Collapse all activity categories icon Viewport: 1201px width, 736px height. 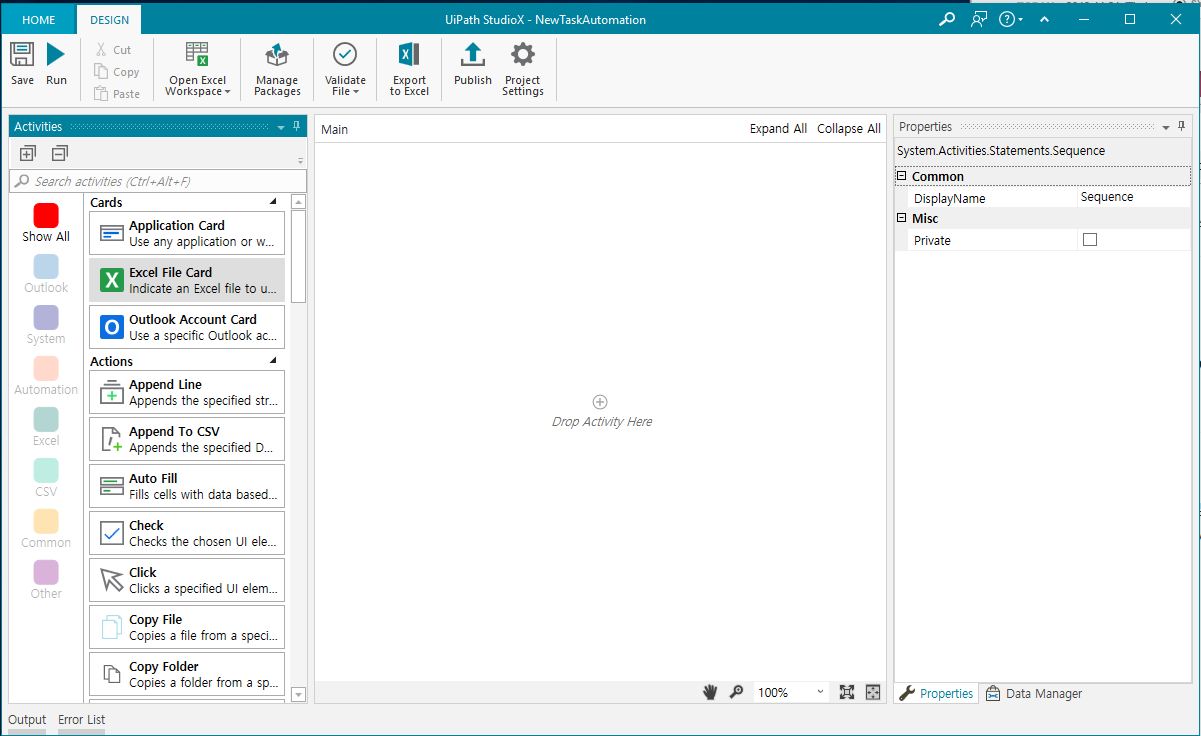[60, 153]
